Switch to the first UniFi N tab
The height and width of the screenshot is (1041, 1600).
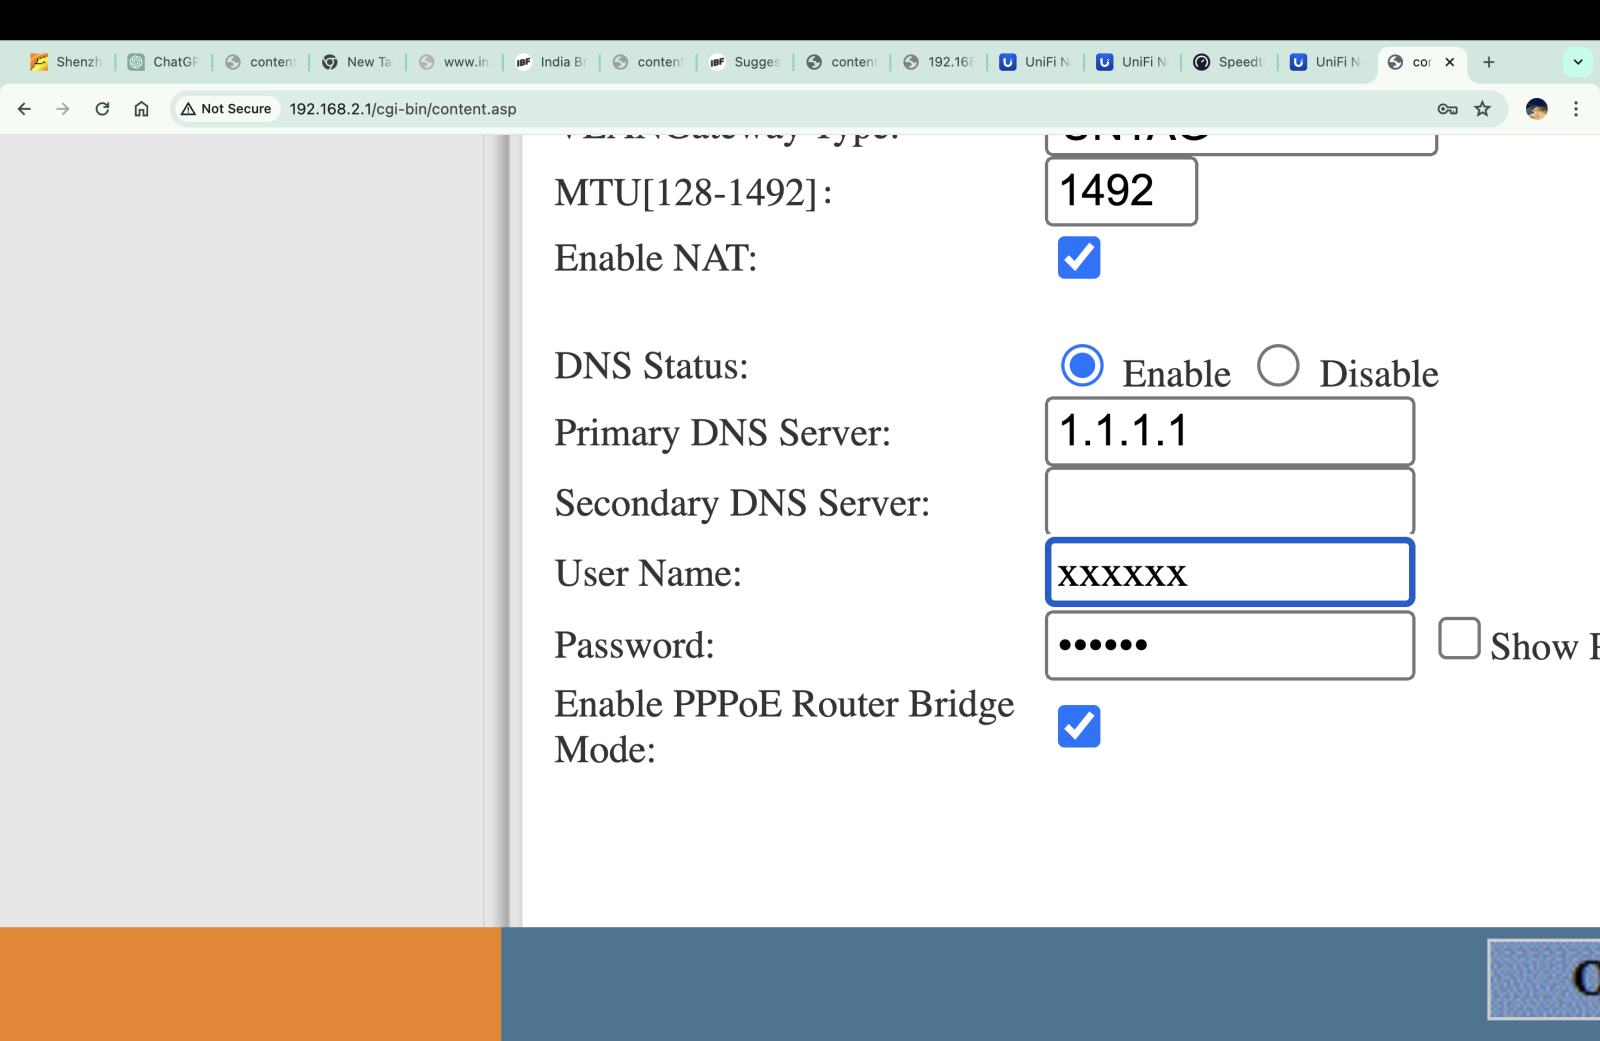1036,62
